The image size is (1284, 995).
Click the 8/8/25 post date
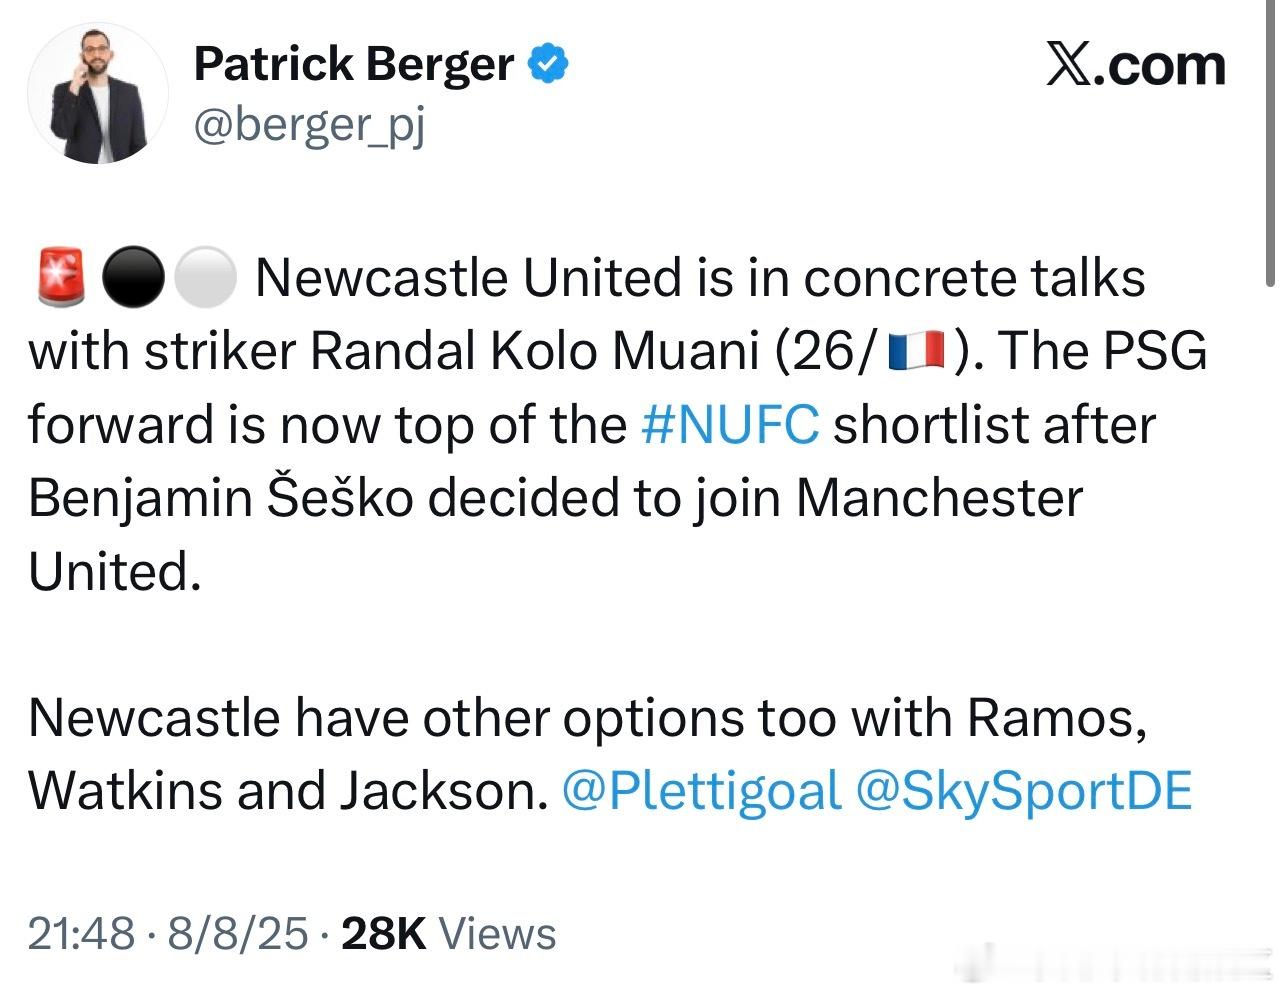pos(238,934)
